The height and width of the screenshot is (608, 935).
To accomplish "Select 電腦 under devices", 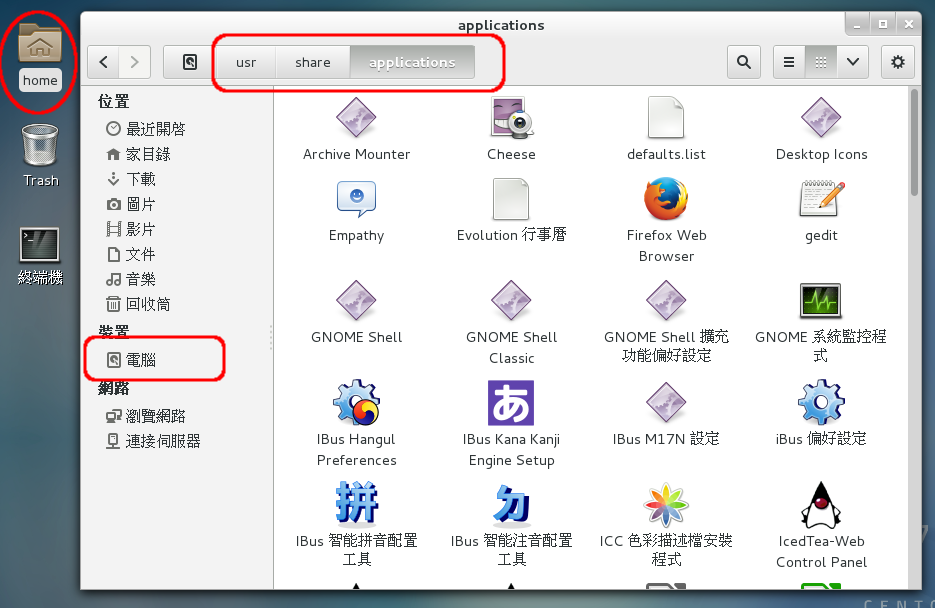I will point(131,360).
